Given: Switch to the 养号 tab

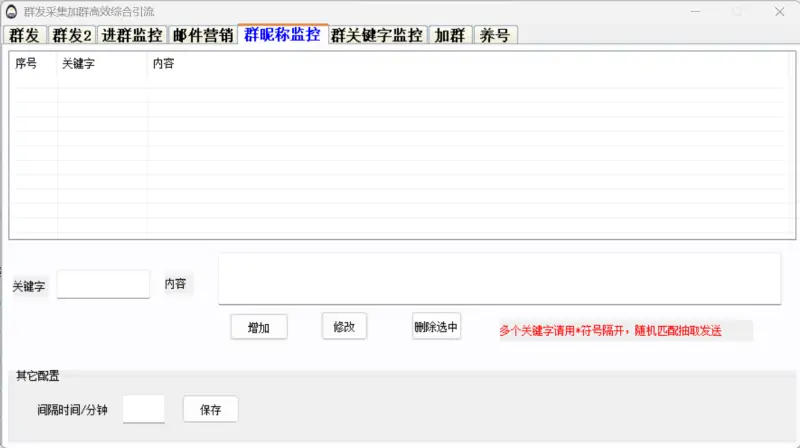Looking at the screenshot, I should click(x=495, y=35).
